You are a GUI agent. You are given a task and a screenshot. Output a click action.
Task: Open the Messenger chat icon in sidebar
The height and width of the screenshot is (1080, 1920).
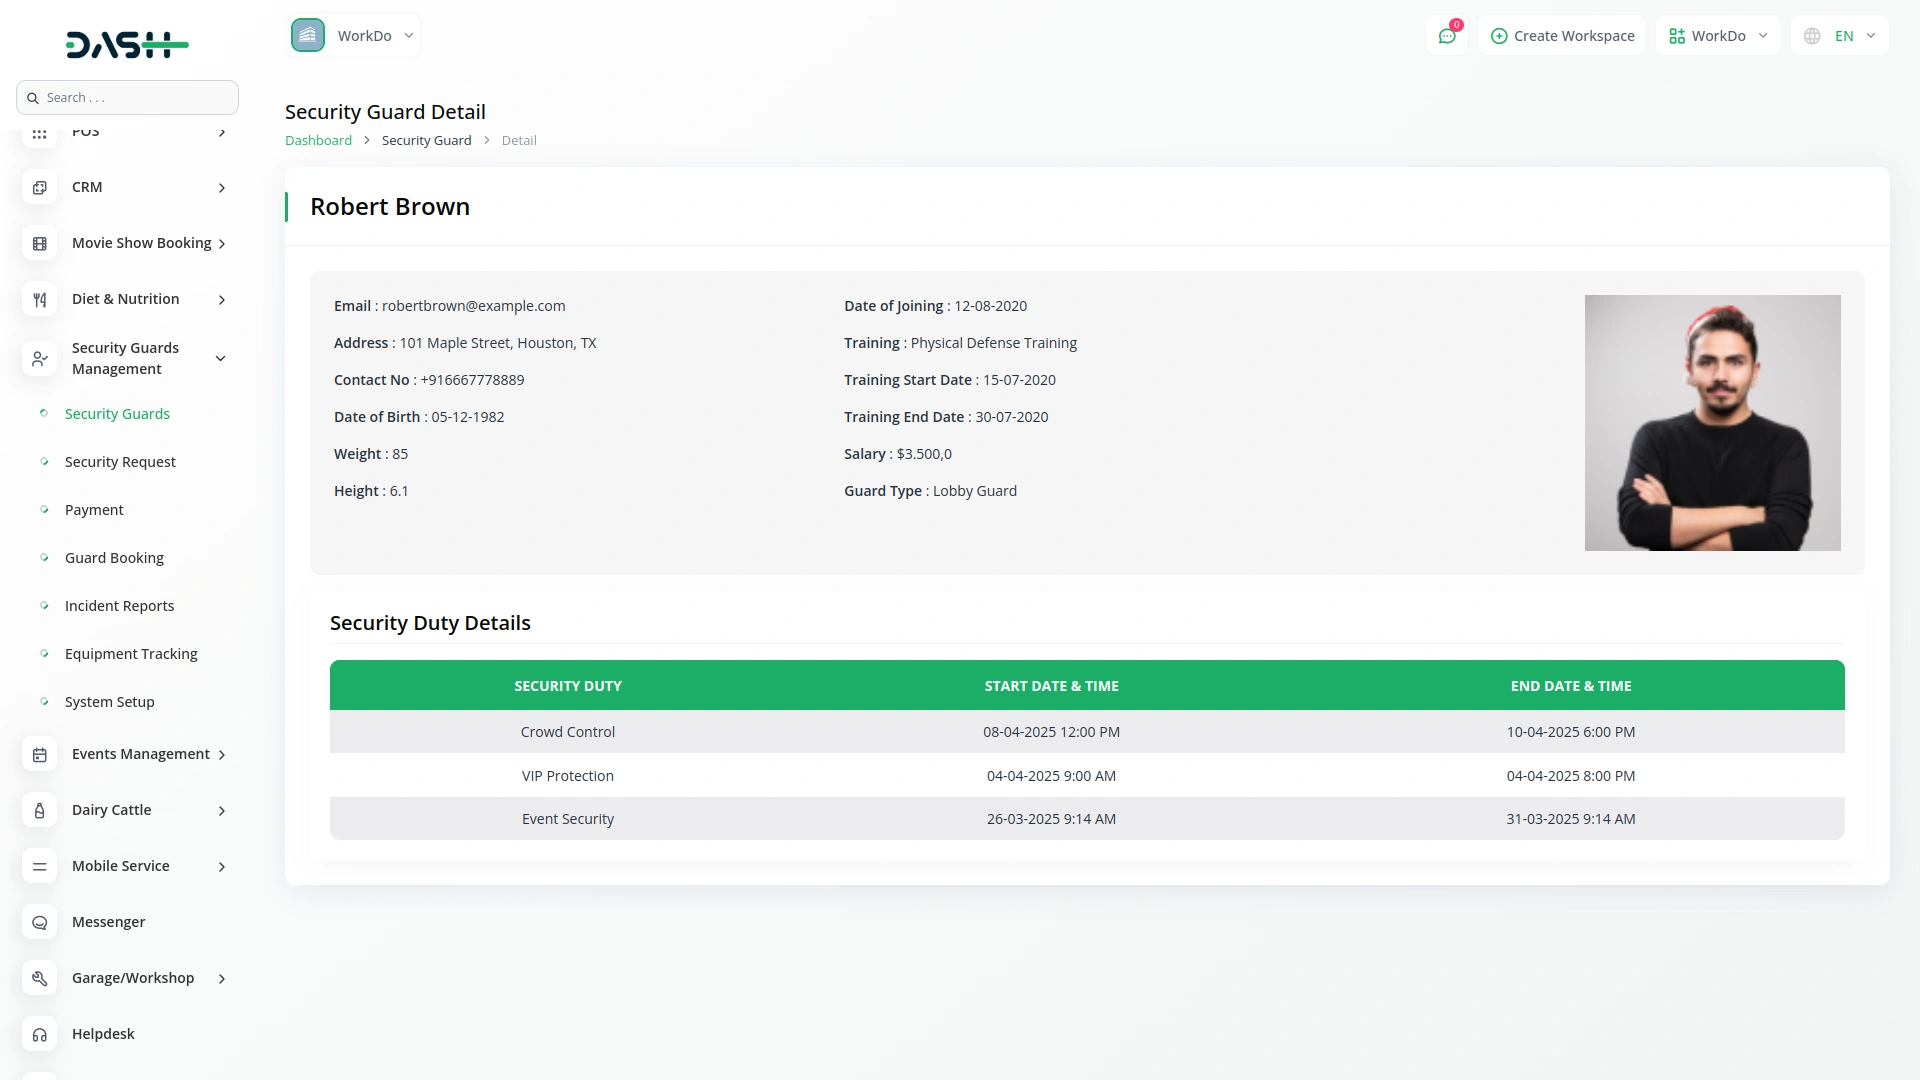[39, 923]
